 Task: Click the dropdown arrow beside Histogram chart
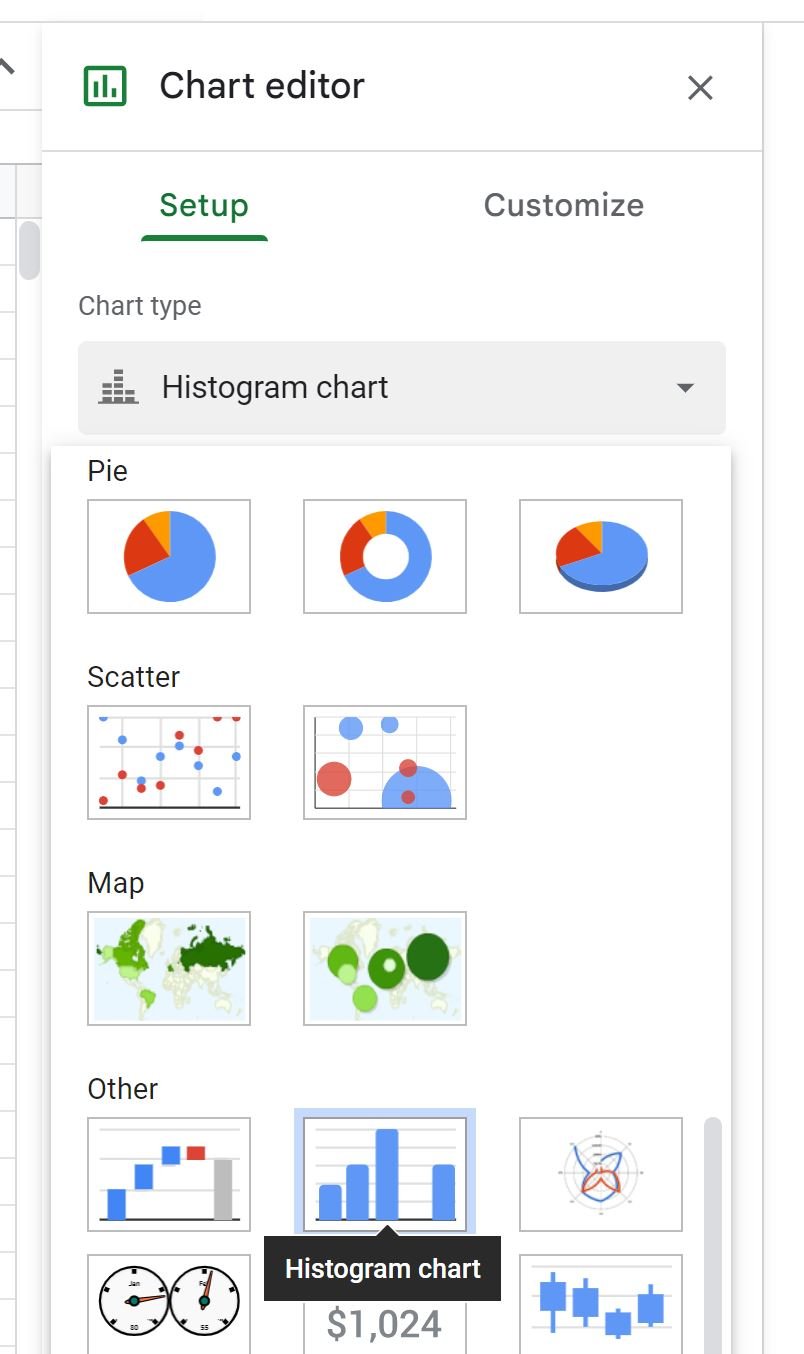(x=685, y=388)
